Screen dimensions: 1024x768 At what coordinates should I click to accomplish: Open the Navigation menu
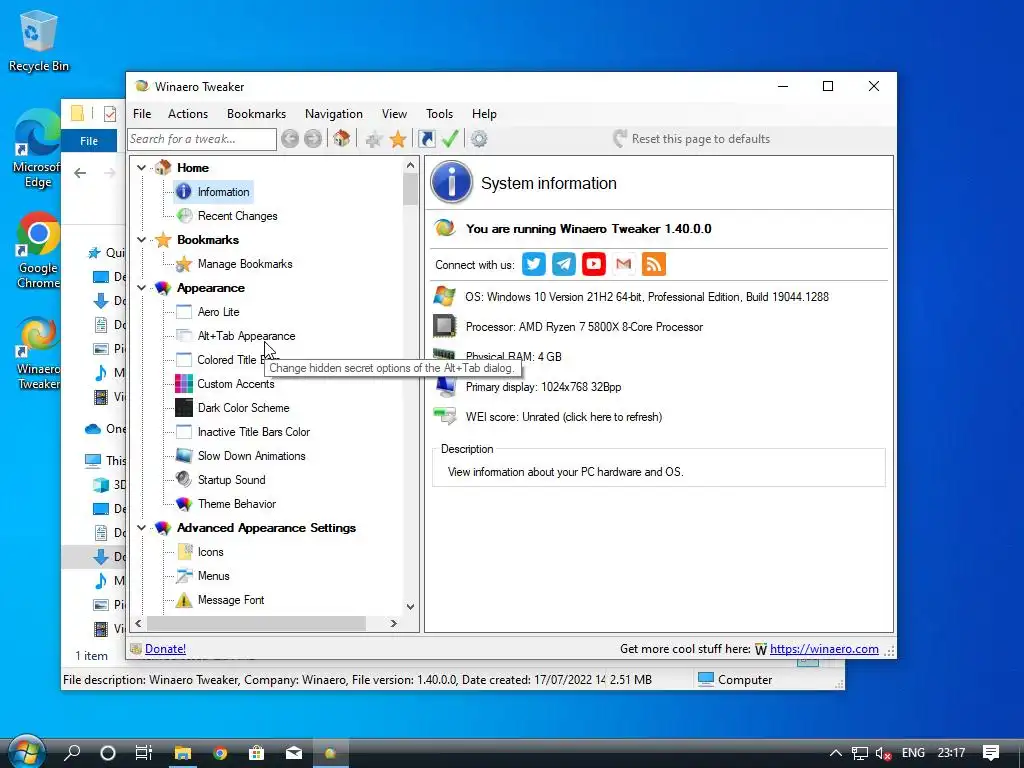(334, 114)
